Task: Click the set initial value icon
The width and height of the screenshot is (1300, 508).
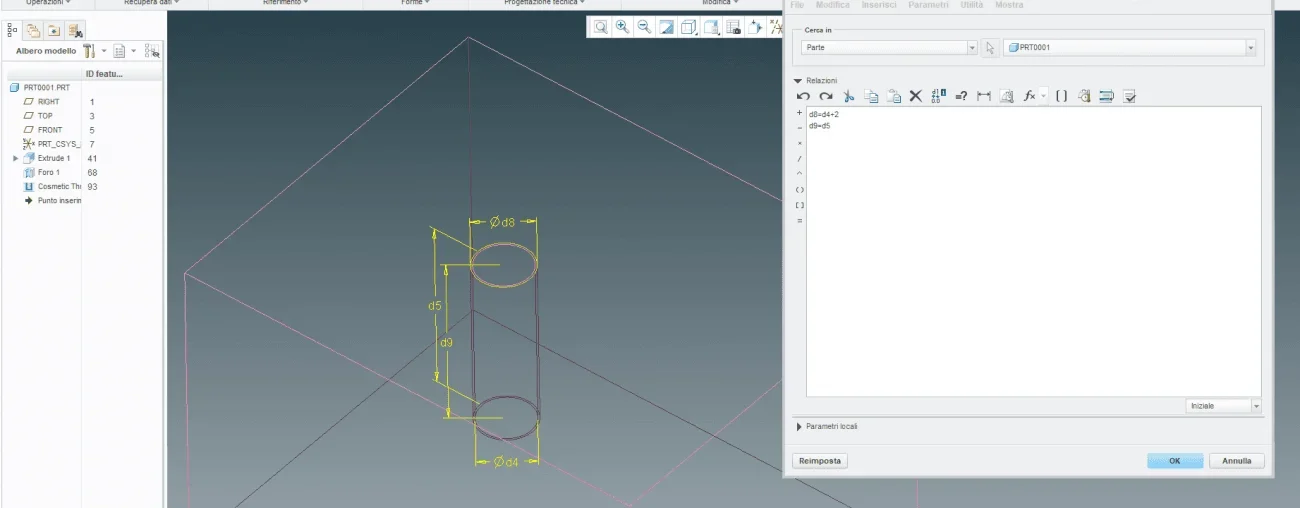Action: (x=1007, y=96)
